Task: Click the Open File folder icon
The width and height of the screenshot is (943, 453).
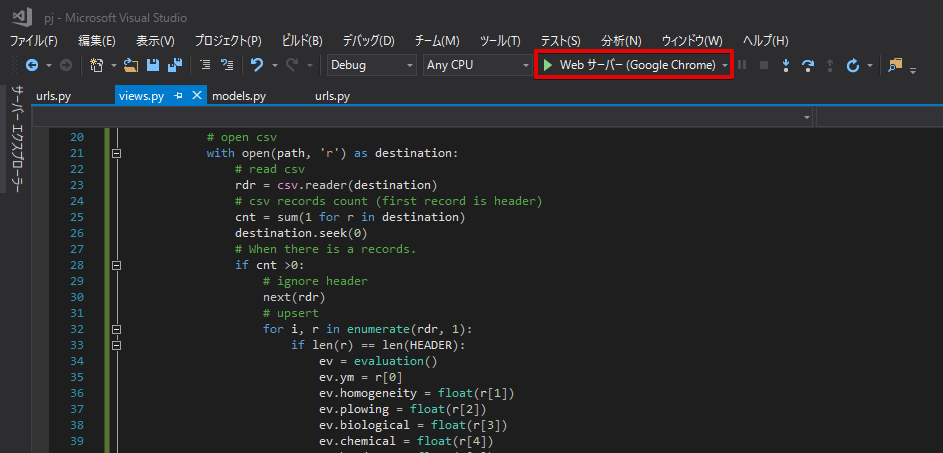Action: click(131, 65)
